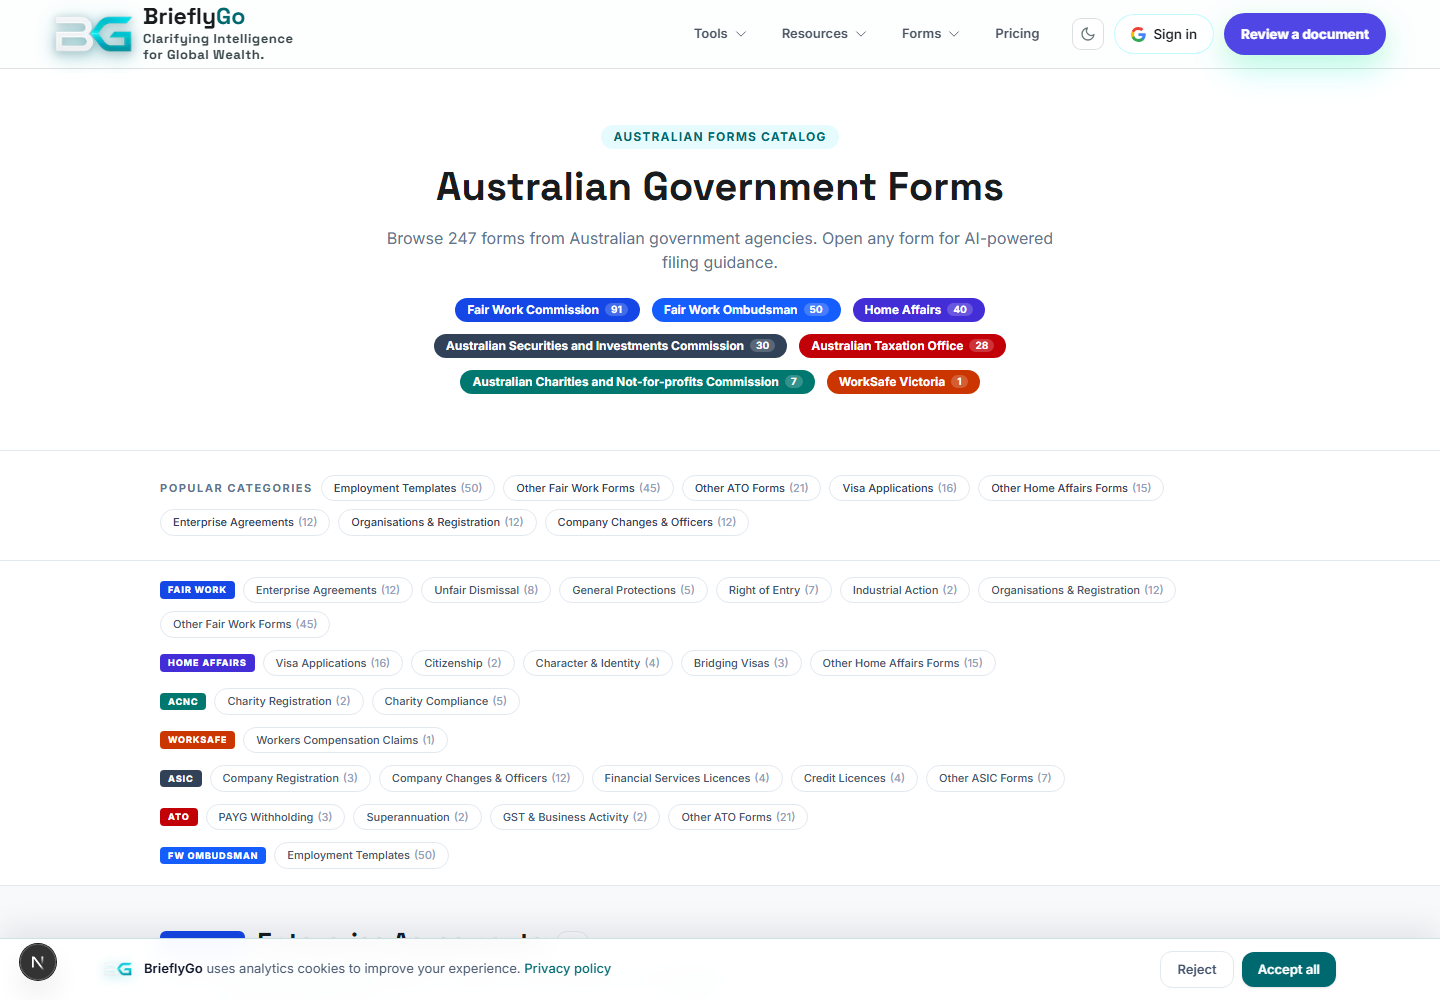
Task: Open the Privacy policy link
Action: pyautogui.click(x=567, y=968)
